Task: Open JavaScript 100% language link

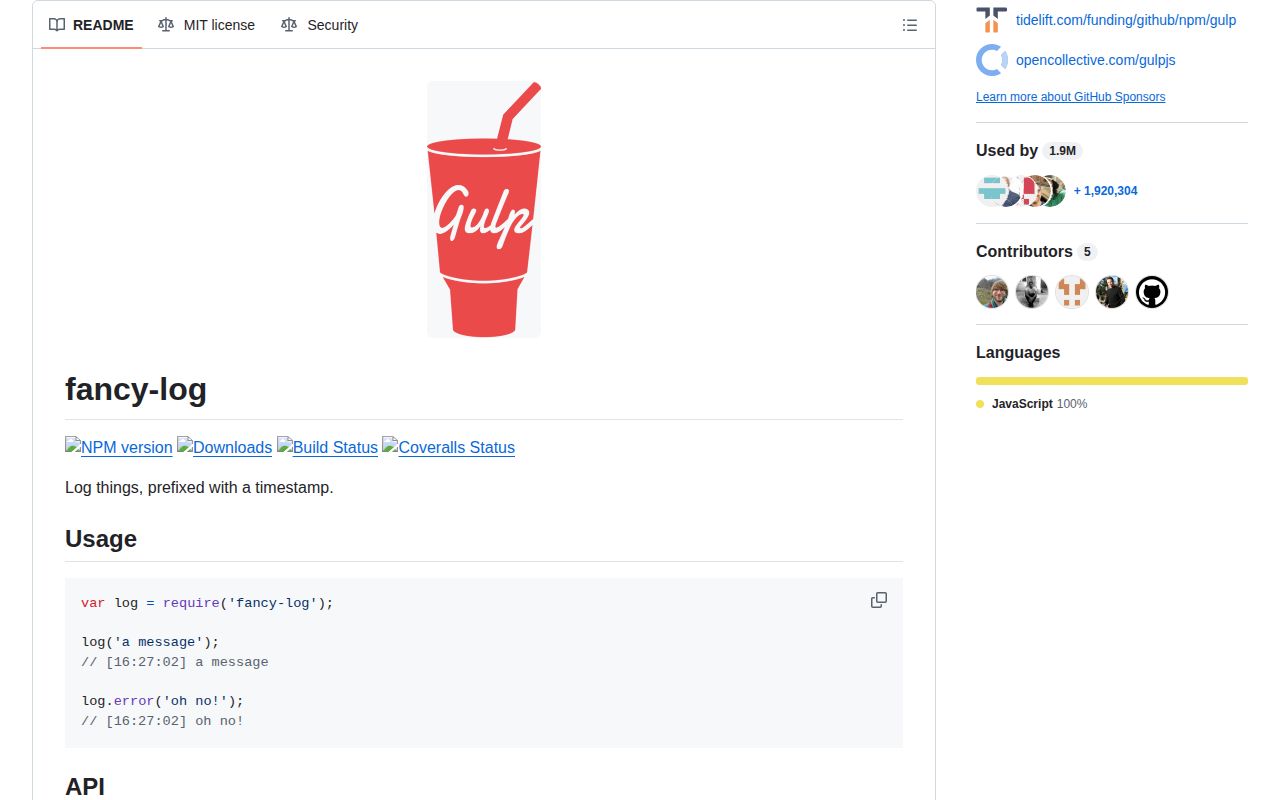Action: click(x=1032, y=404)
